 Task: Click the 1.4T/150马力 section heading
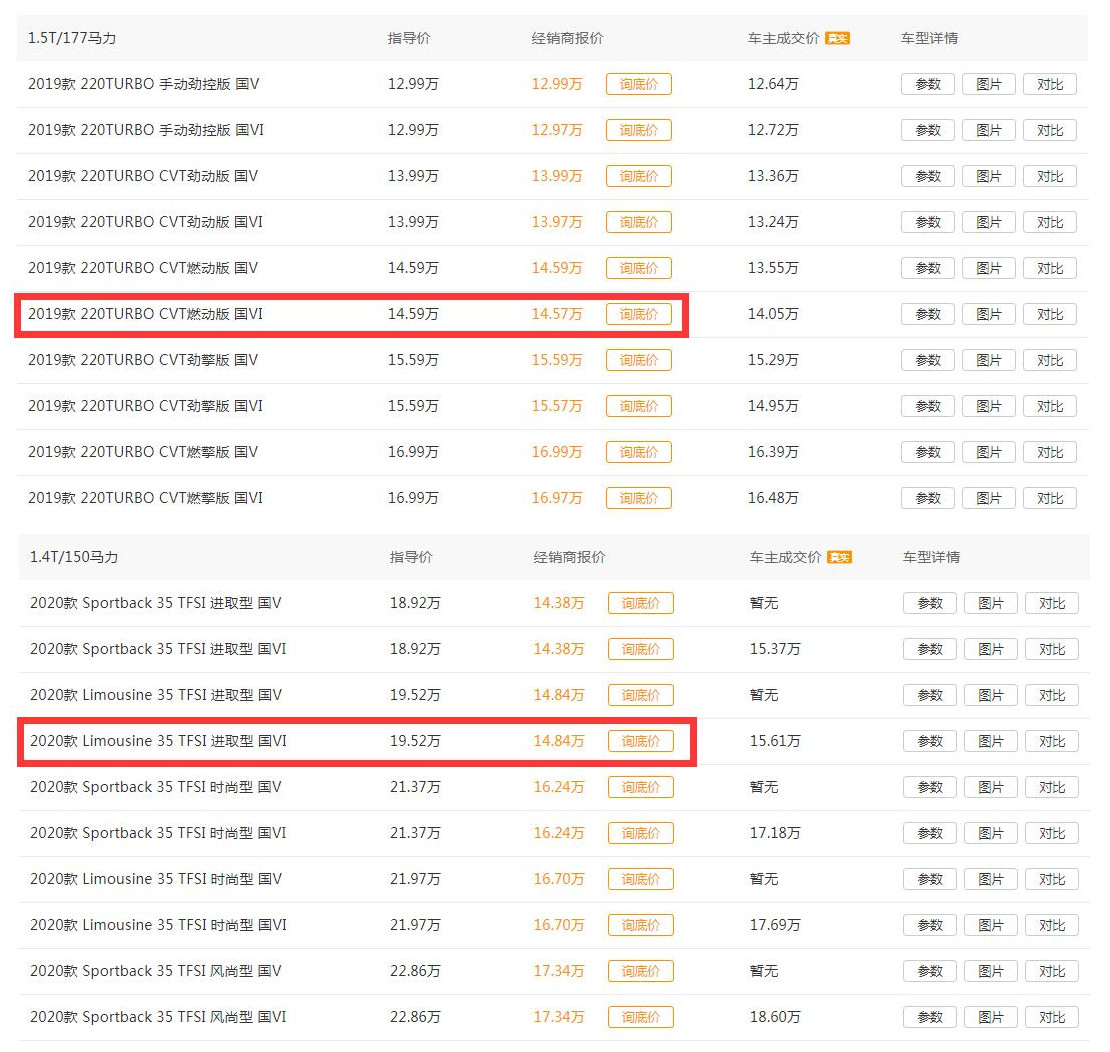[x=74, y=557]
